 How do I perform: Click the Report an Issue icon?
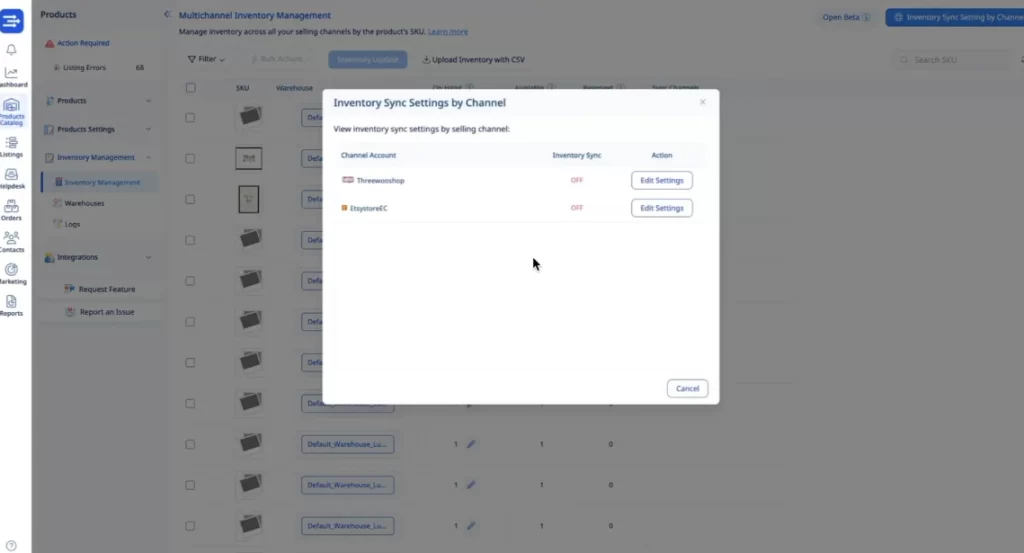pos(71,312)
